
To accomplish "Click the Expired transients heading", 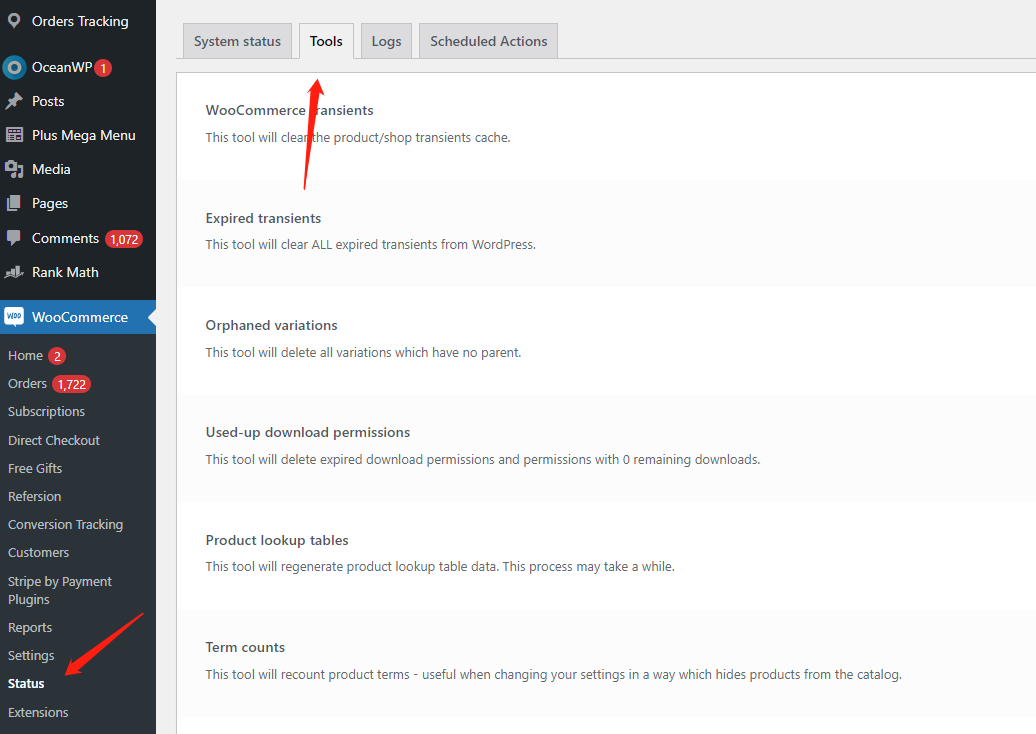I will [x=263, y=218].
